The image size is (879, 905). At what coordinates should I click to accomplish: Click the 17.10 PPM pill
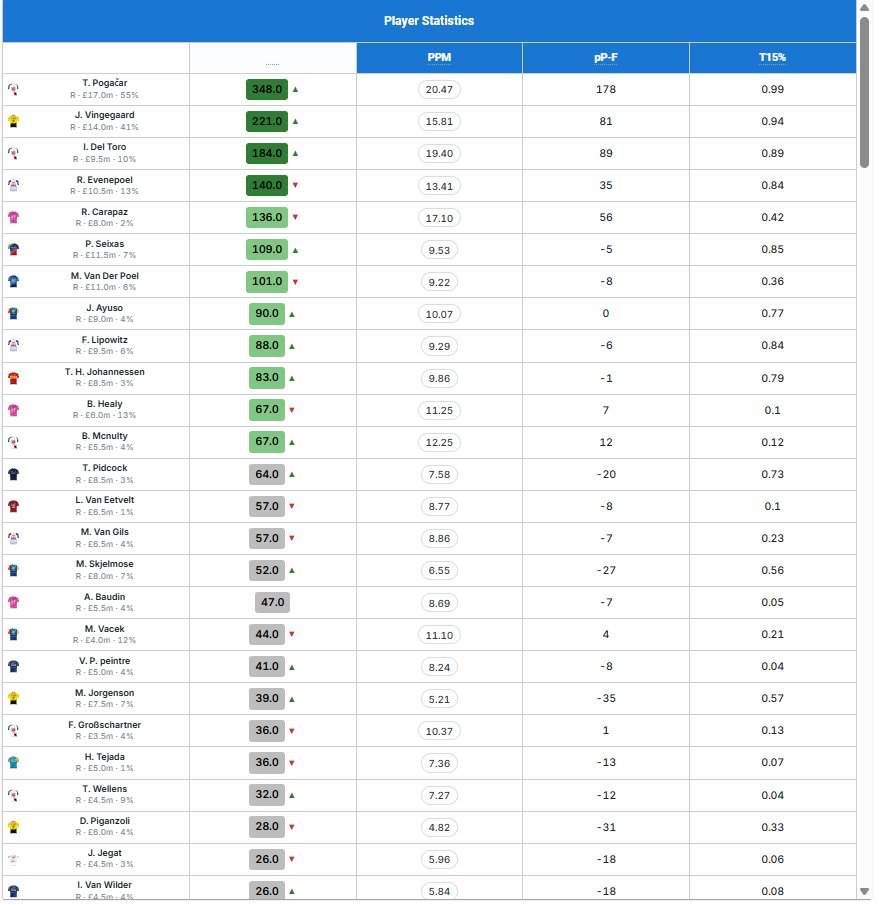tap(439, 218)
